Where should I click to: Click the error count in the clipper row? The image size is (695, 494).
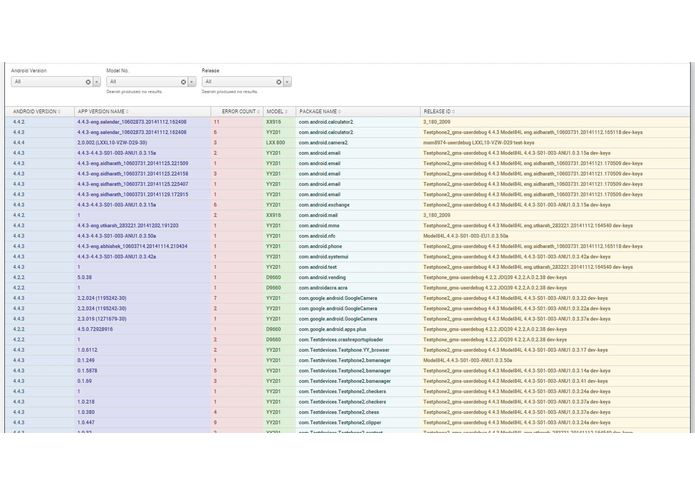(x=237, y=423)
